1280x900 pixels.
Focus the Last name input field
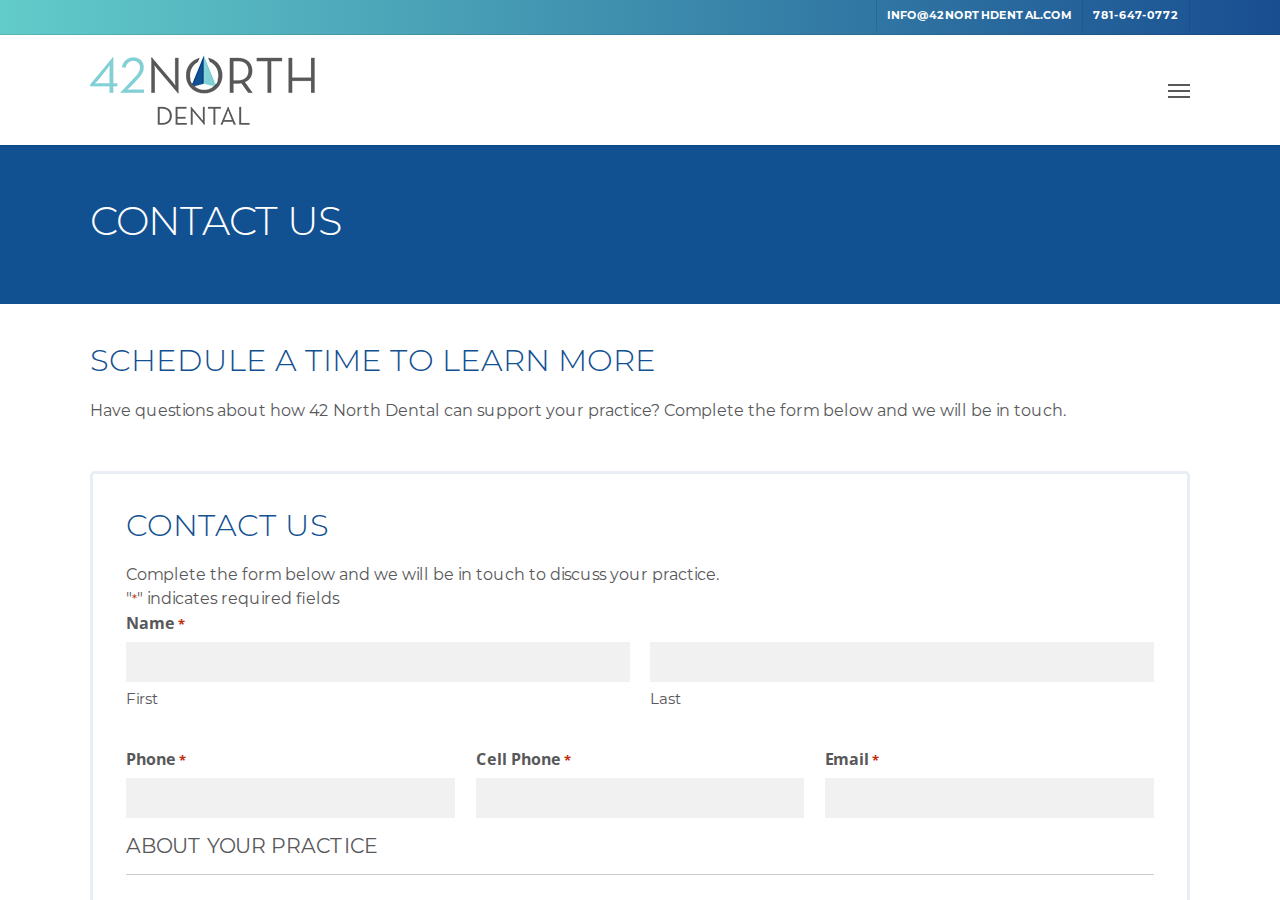(x=902, y=662)
